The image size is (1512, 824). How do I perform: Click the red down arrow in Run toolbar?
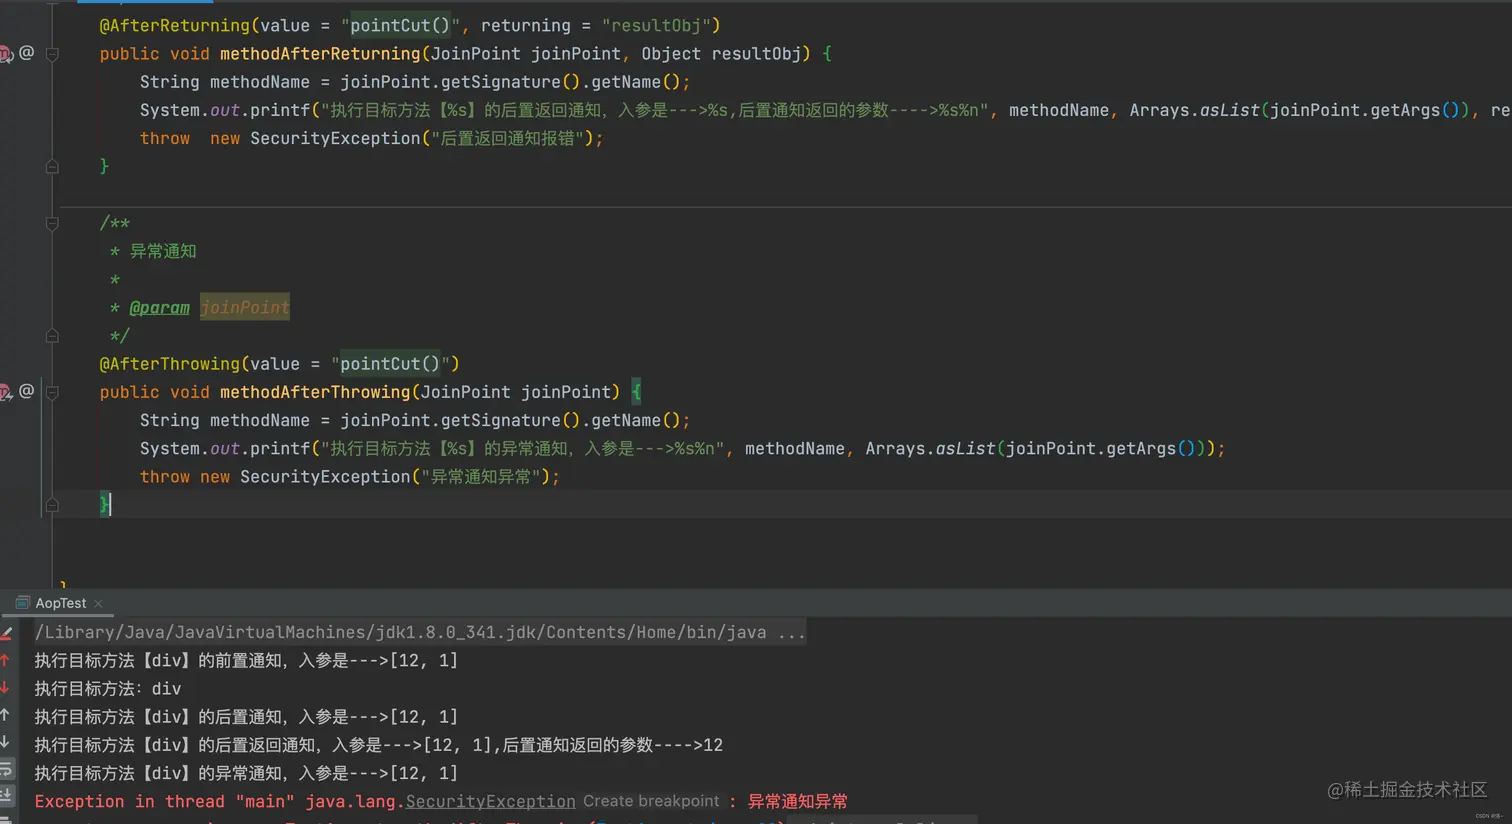pyautogui.click(x=6, y=688)
